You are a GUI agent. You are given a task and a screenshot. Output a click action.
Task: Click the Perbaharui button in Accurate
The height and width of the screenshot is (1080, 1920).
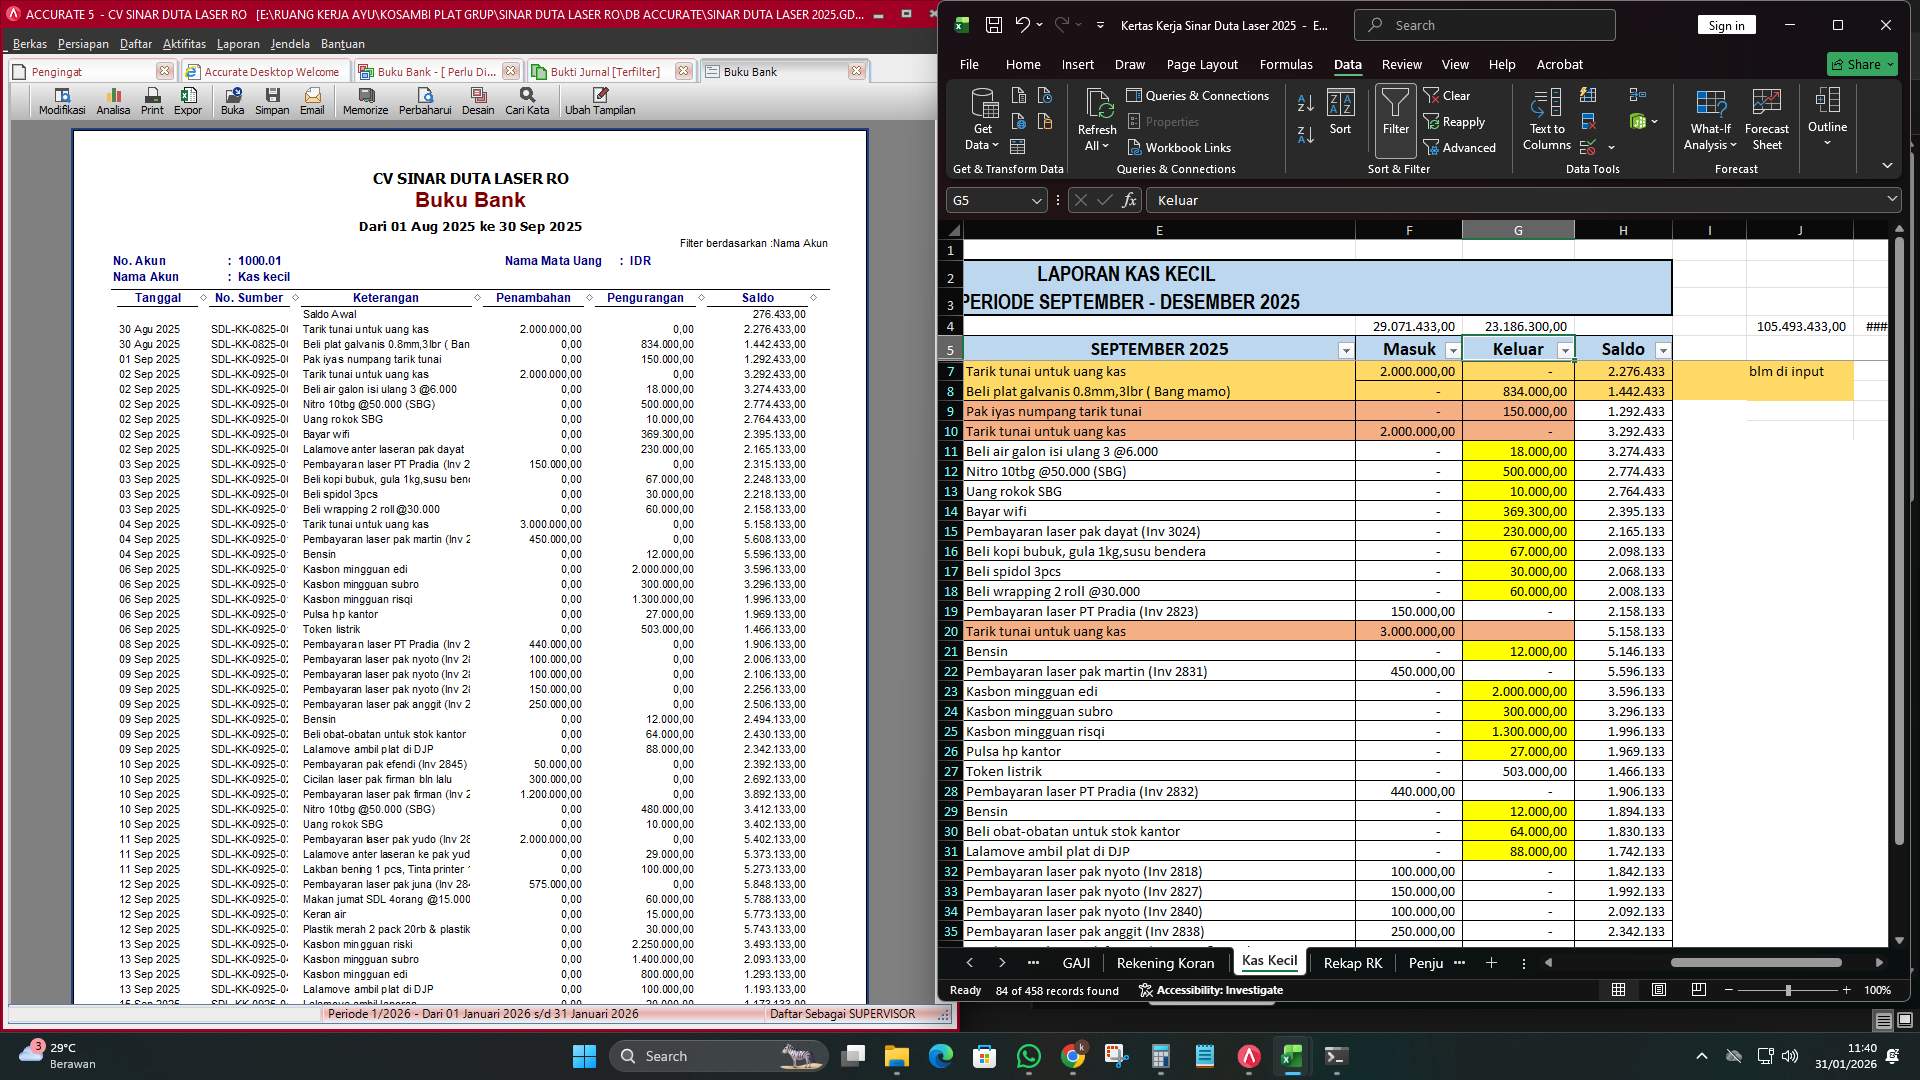coord(424,100)
